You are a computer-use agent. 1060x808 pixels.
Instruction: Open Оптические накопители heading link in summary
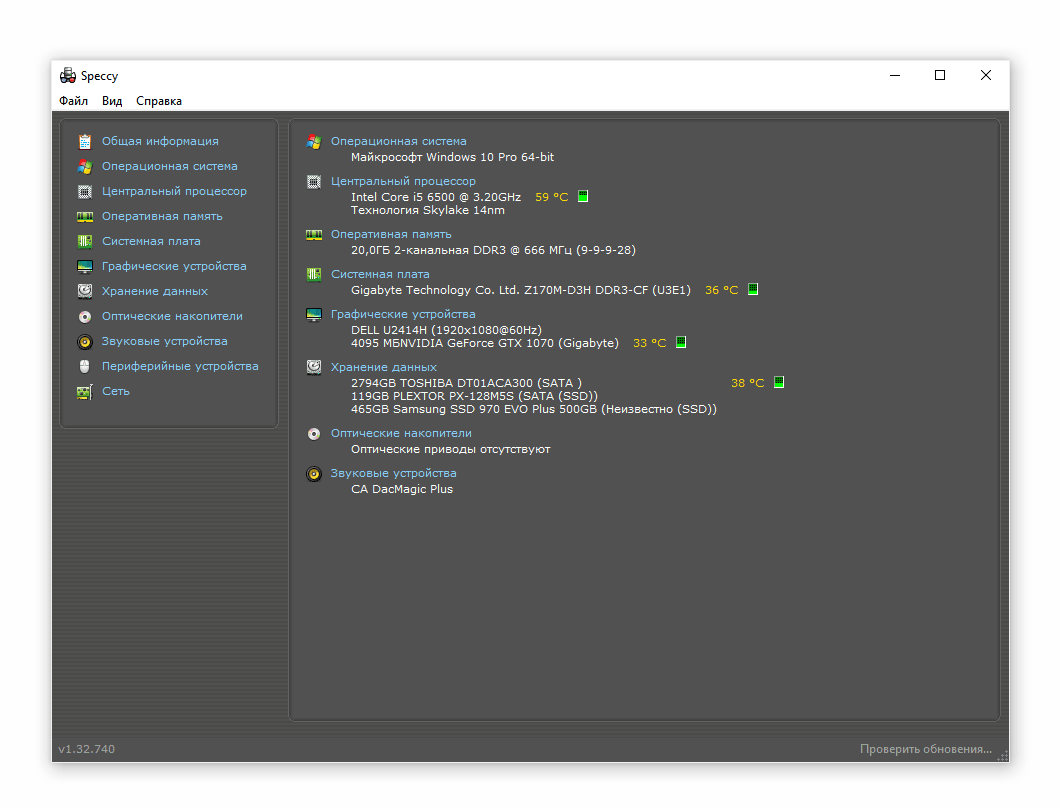coord(402,433)
